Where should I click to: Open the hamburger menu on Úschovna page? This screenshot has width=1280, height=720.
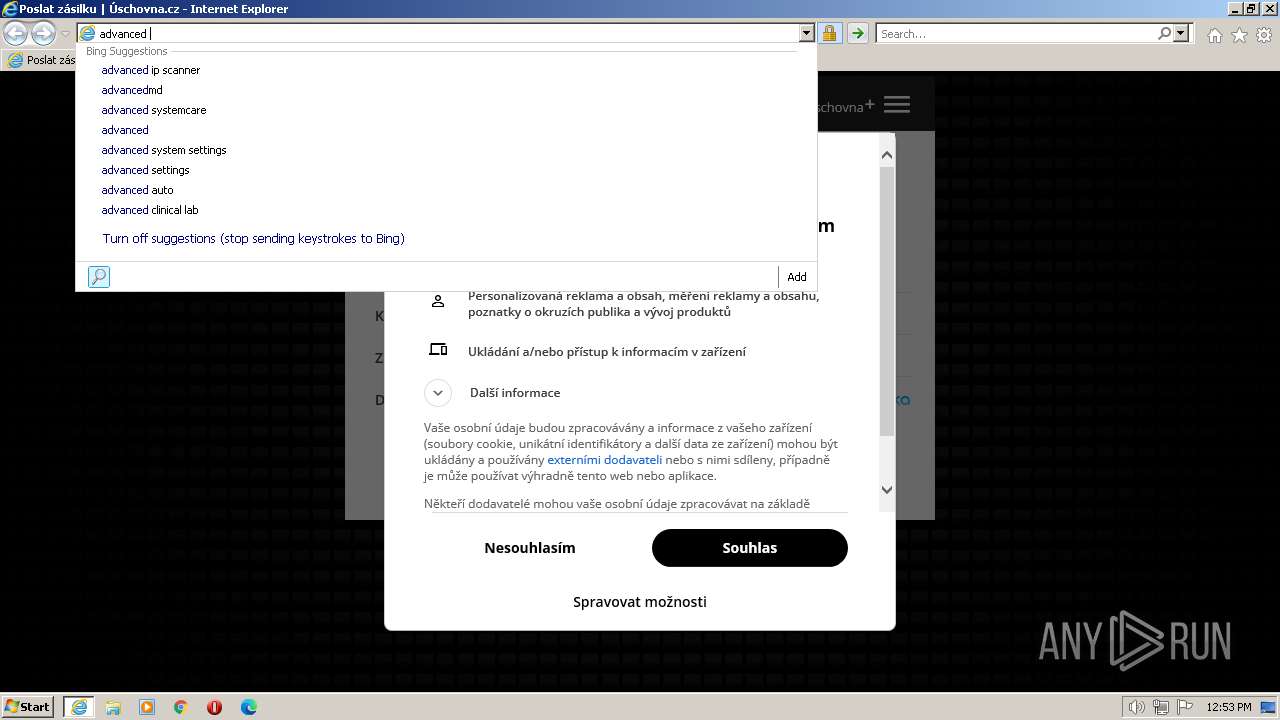point(897,105)
